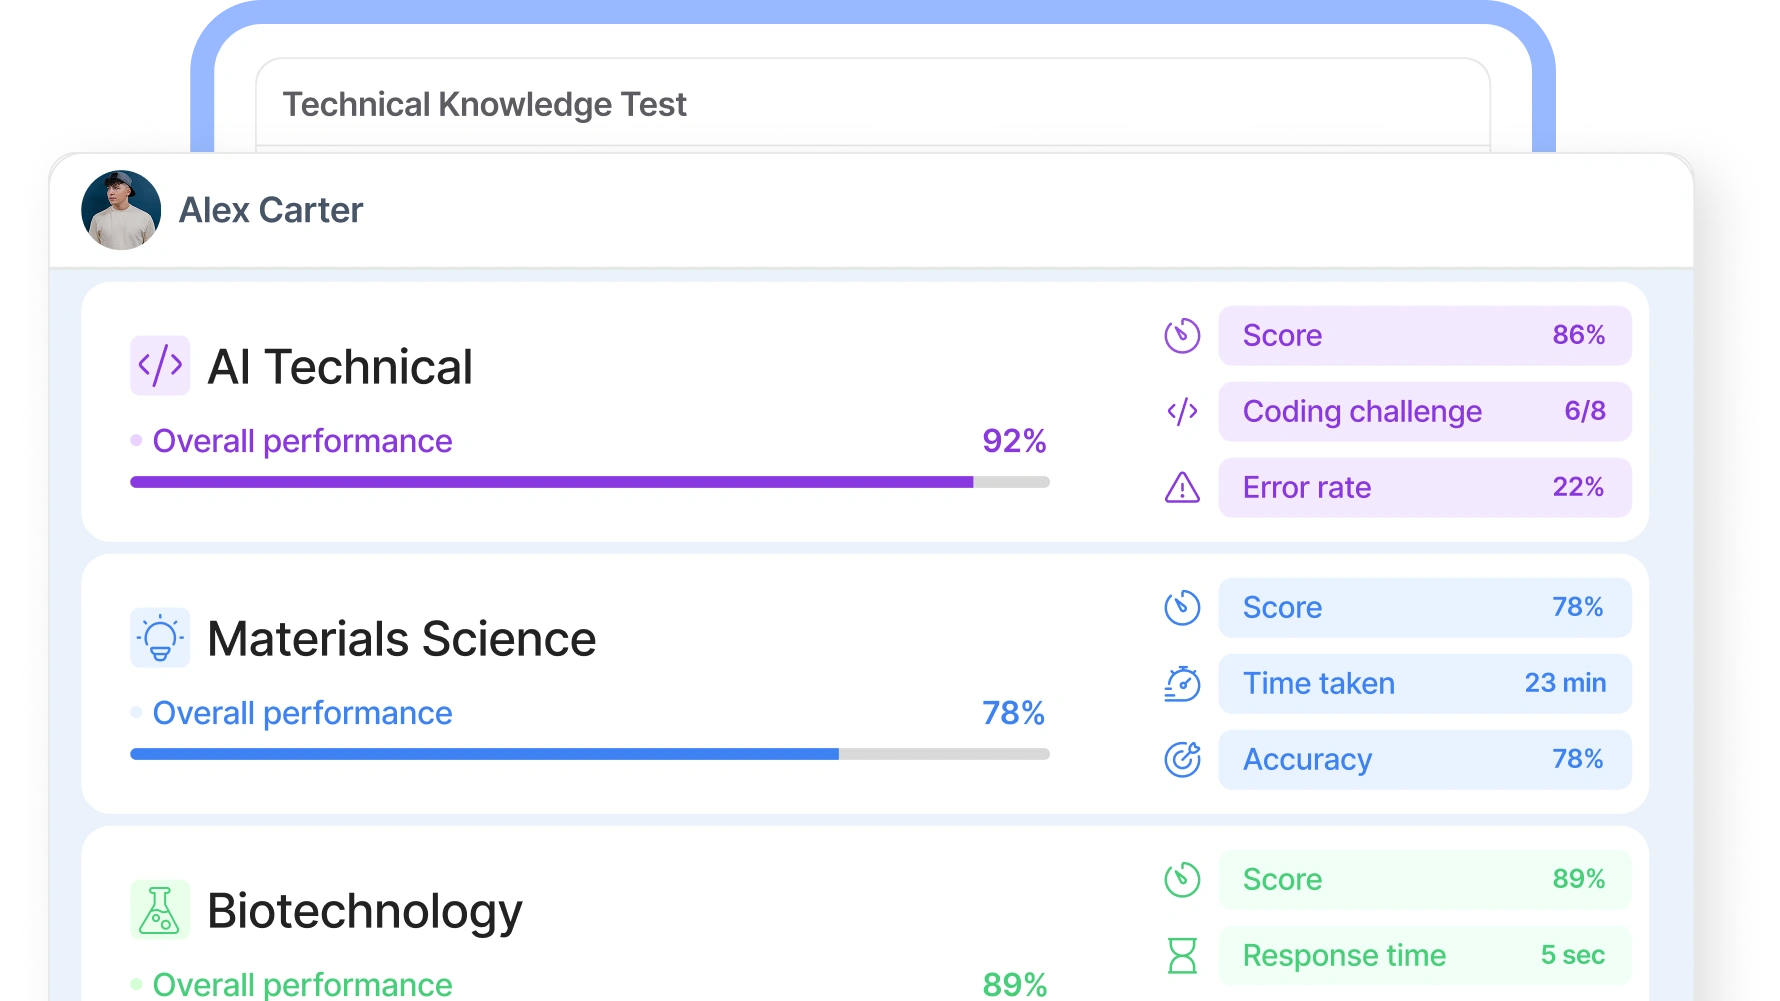Viewport: 1780px width, 1001px height.
Task: Click the purple AI Technical progress bar
Action: point(590,482)
